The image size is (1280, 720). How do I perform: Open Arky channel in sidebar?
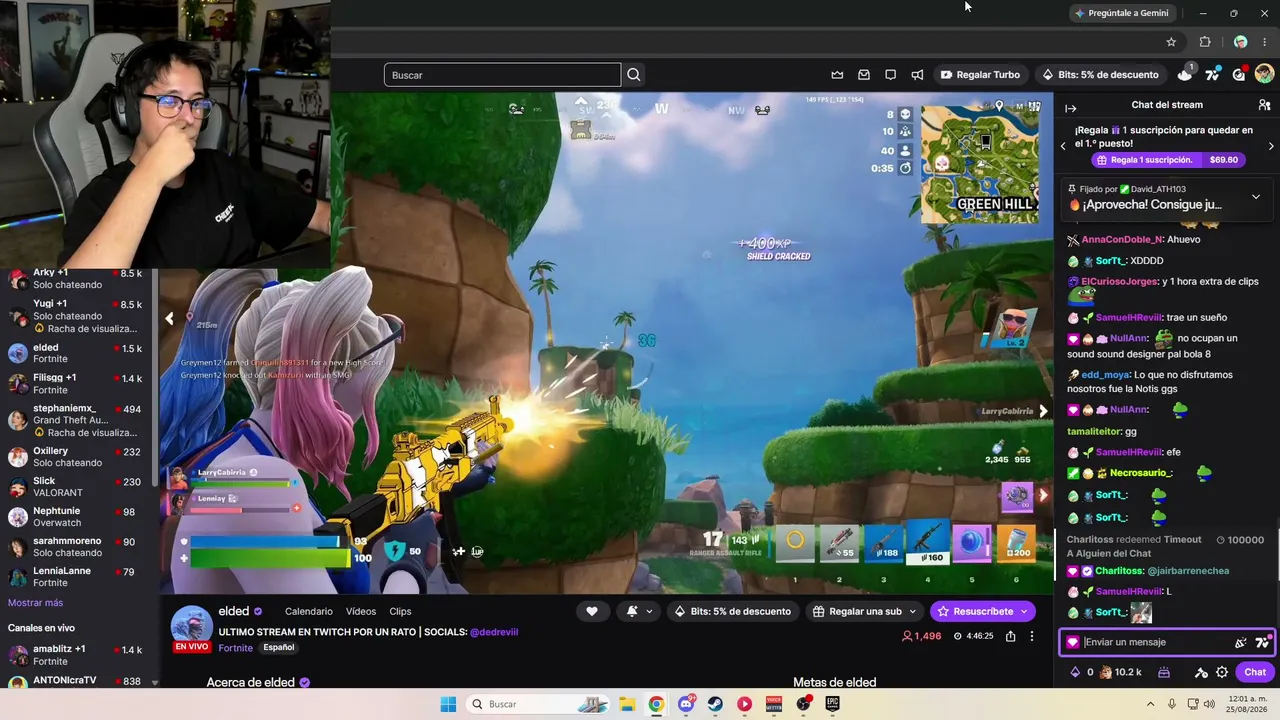(76, 278)
